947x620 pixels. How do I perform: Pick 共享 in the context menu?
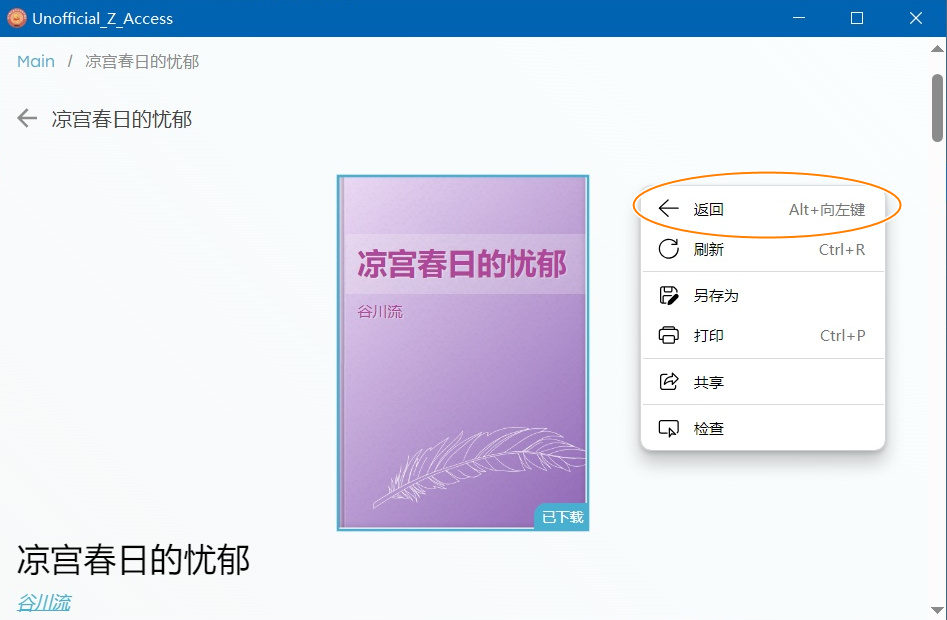(x=763, y=382)
